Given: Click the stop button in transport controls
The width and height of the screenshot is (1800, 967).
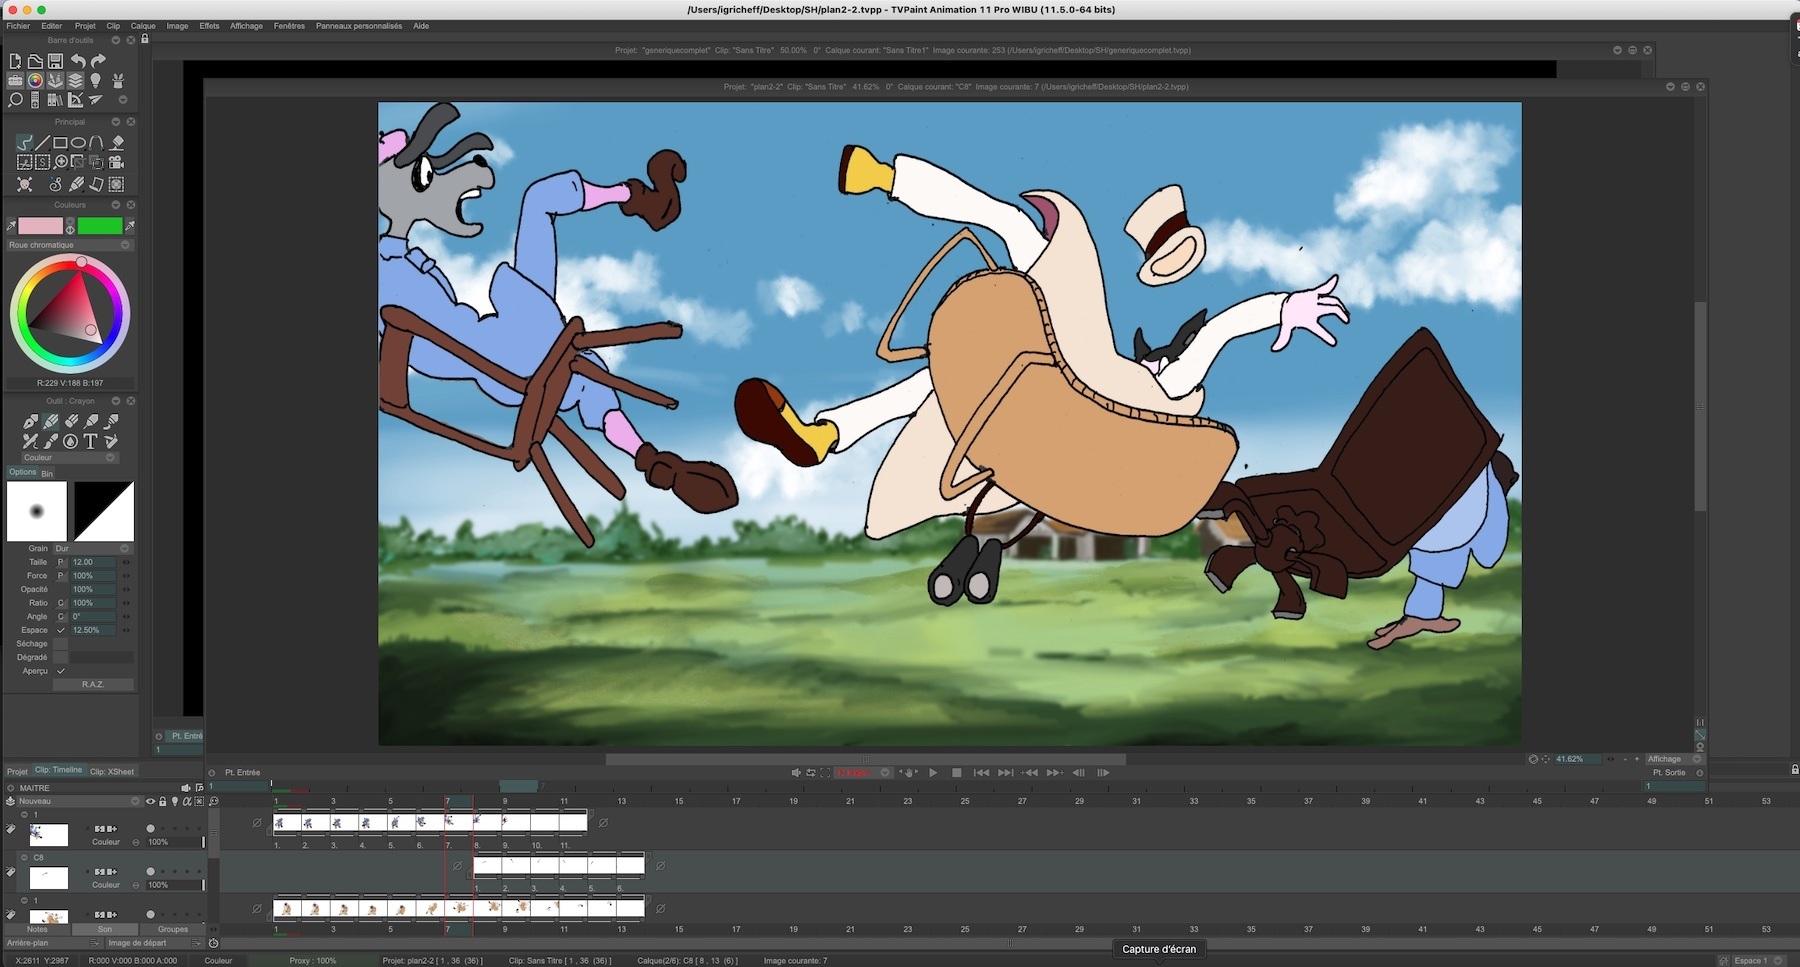Looking at the screenshot, I should coord(957,772).
